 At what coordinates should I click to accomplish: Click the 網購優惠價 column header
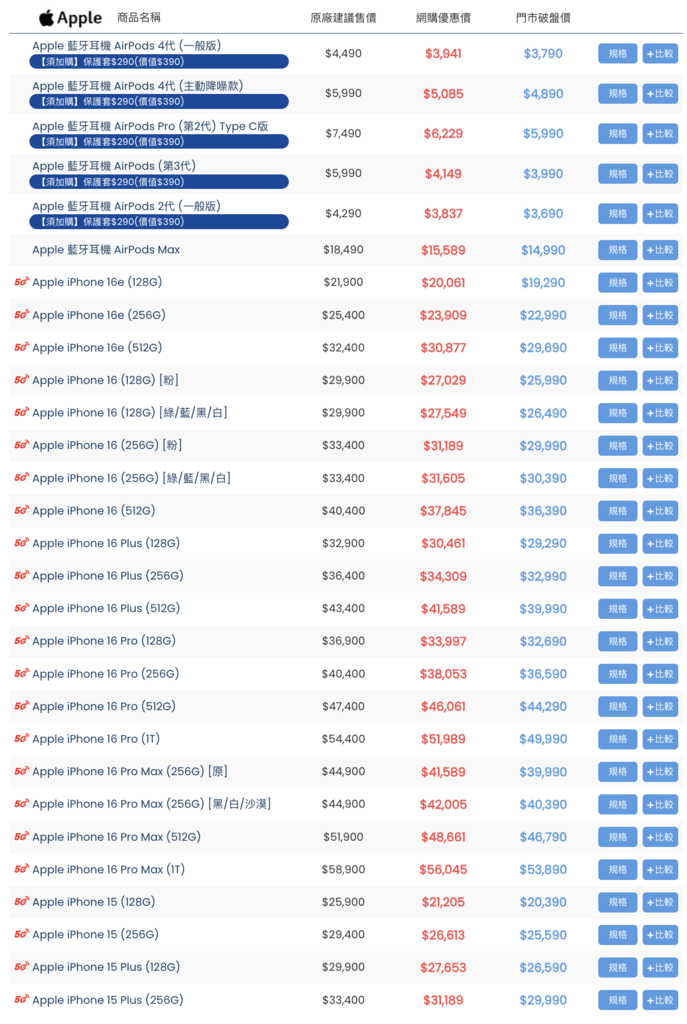(x=443, y=18)
